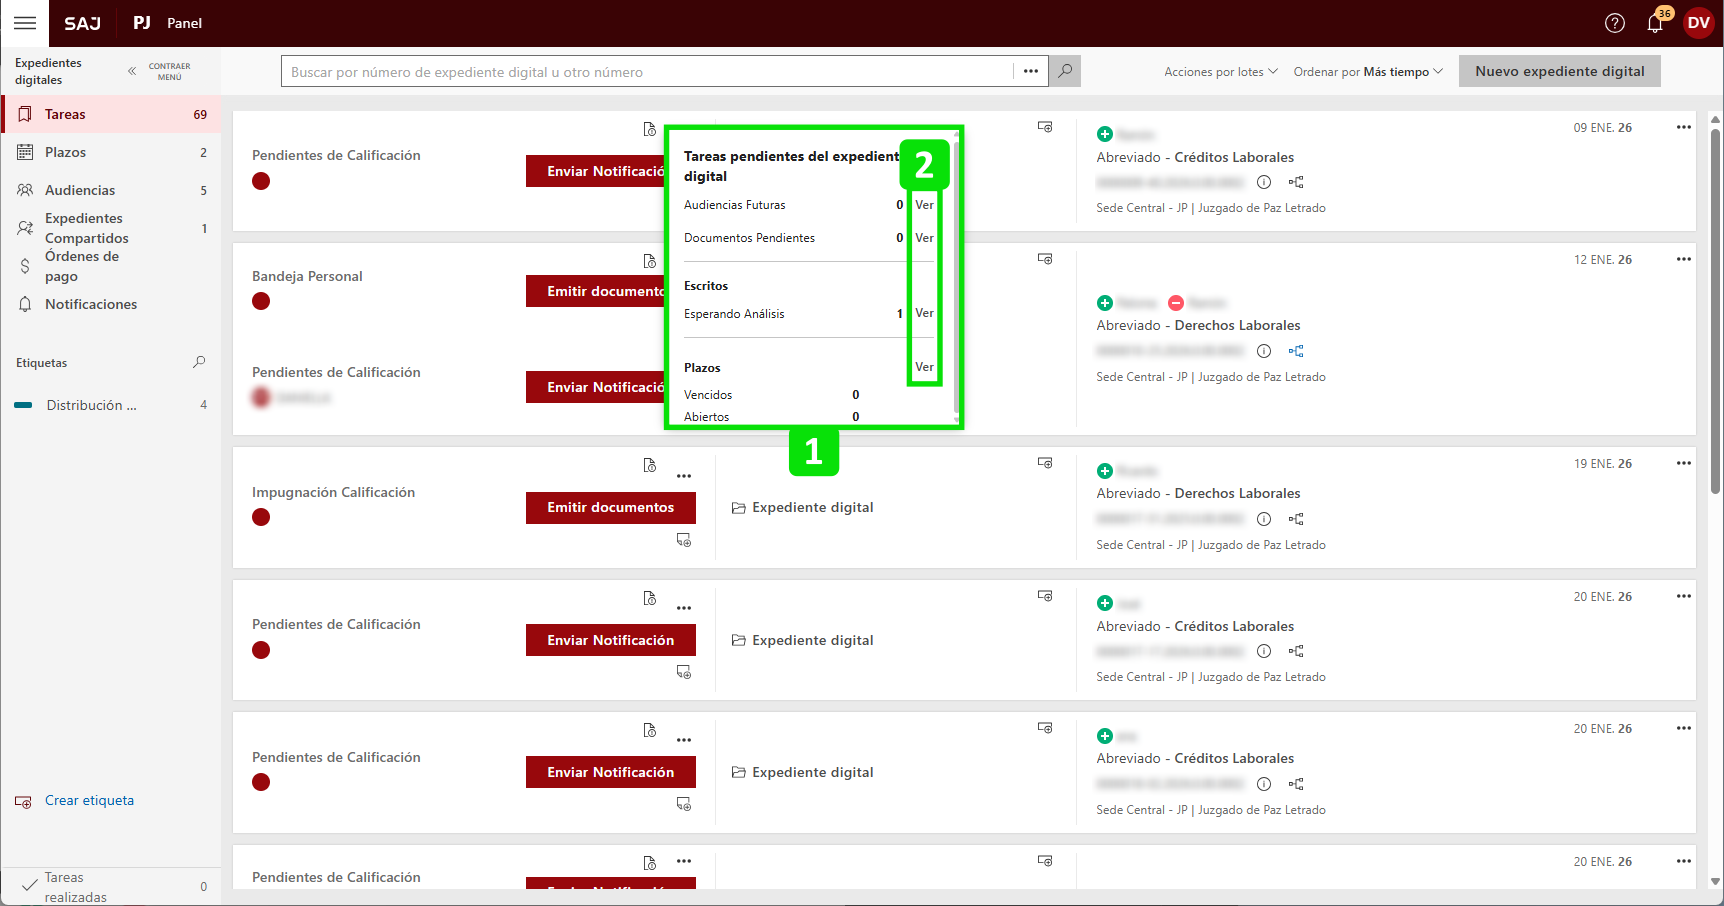
Task: Click the Crear etiqueta link
Action: [x=89, y=800]
